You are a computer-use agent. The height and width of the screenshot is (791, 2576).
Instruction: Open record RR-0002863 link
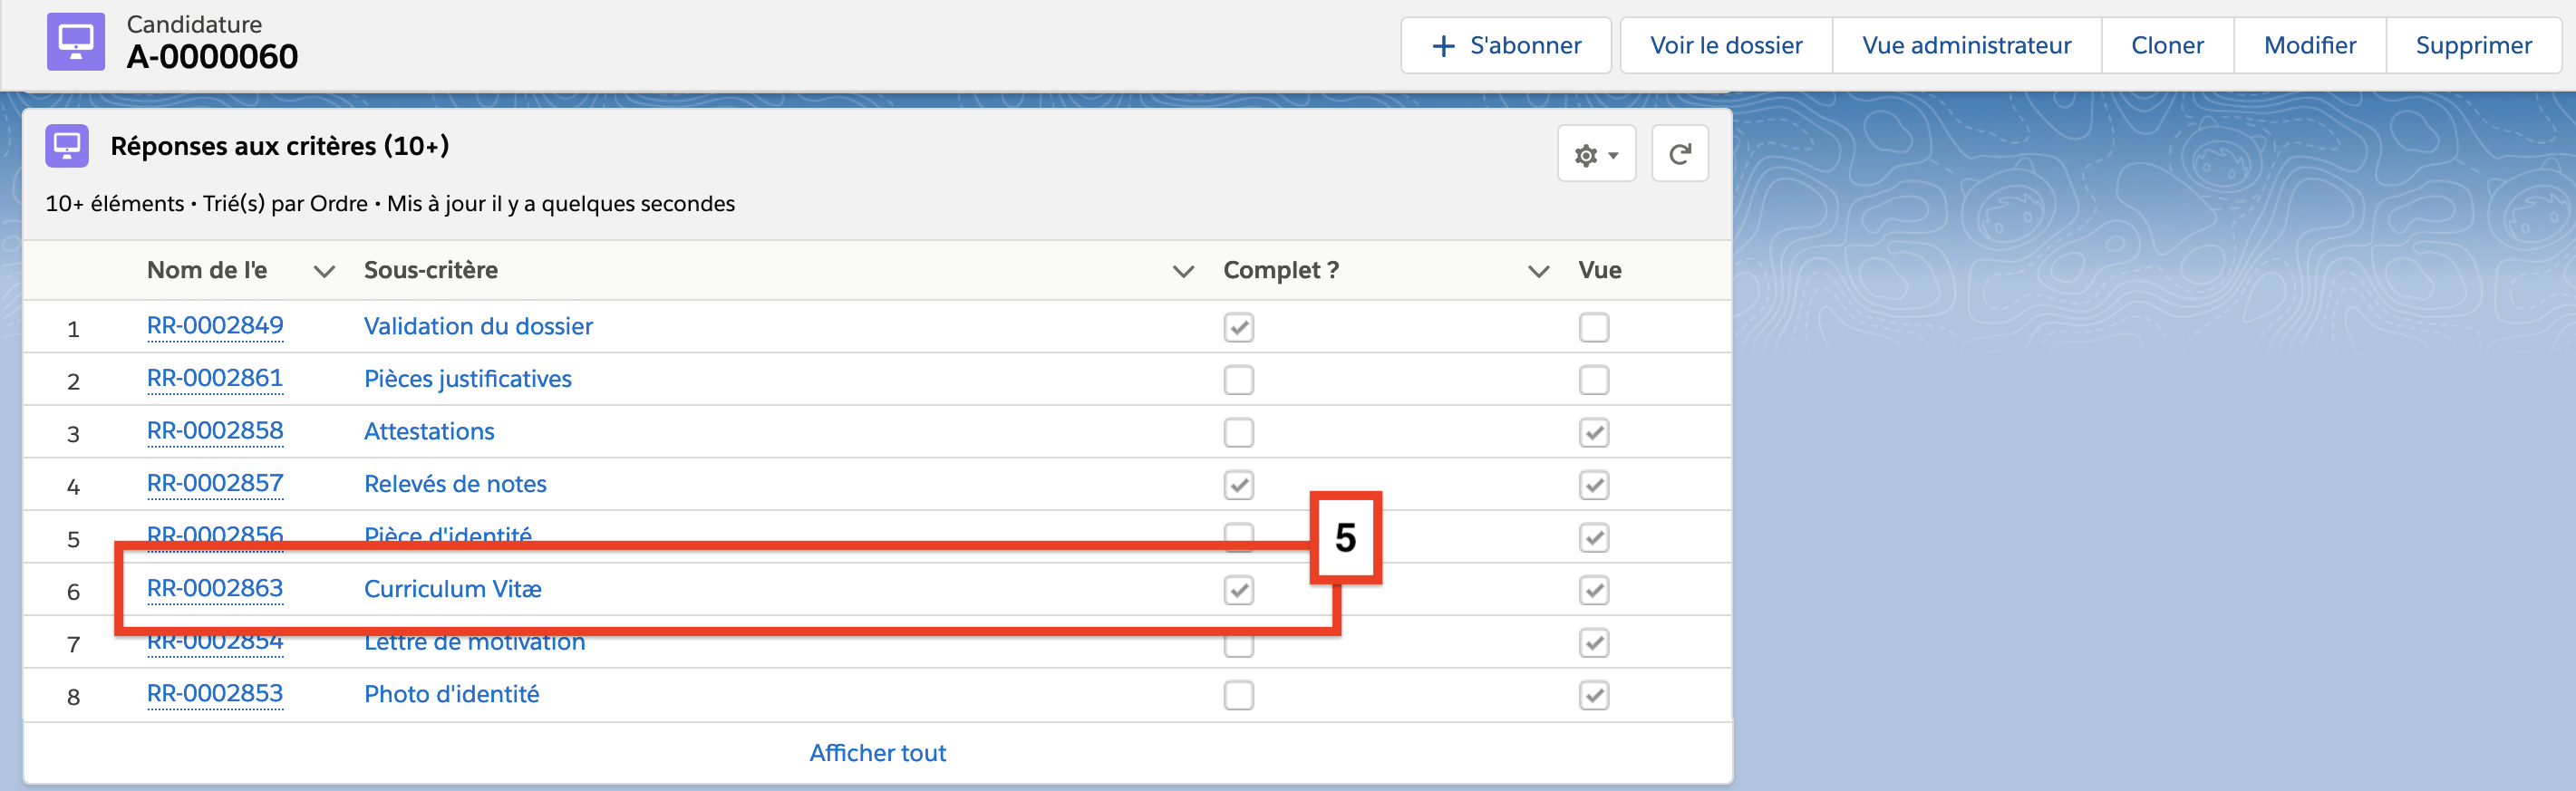(x=215, y=589)
